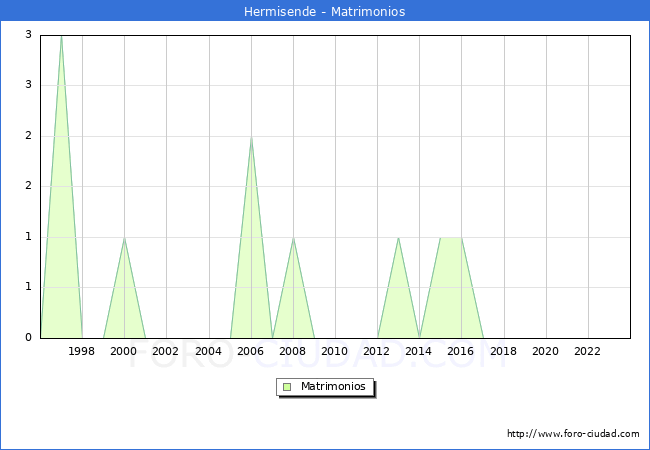
Task: Select the 2014 x-axis label
Action: click(419, 351)
